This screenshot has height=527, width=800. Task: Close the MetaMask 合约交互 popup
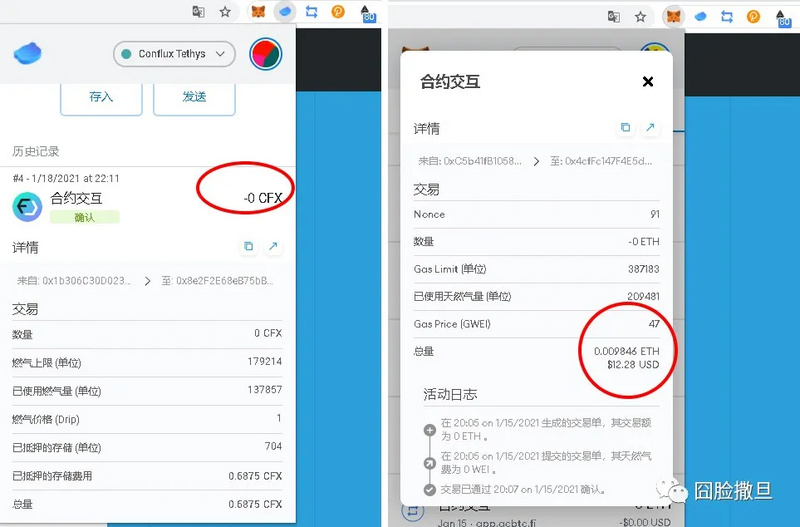tap(648, 82)
